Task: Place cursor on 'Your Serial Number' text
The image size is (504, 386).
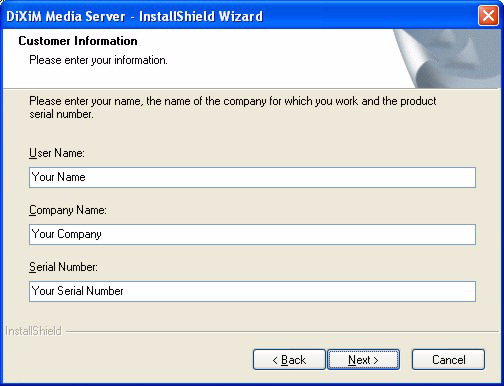Action: [78, 291]
